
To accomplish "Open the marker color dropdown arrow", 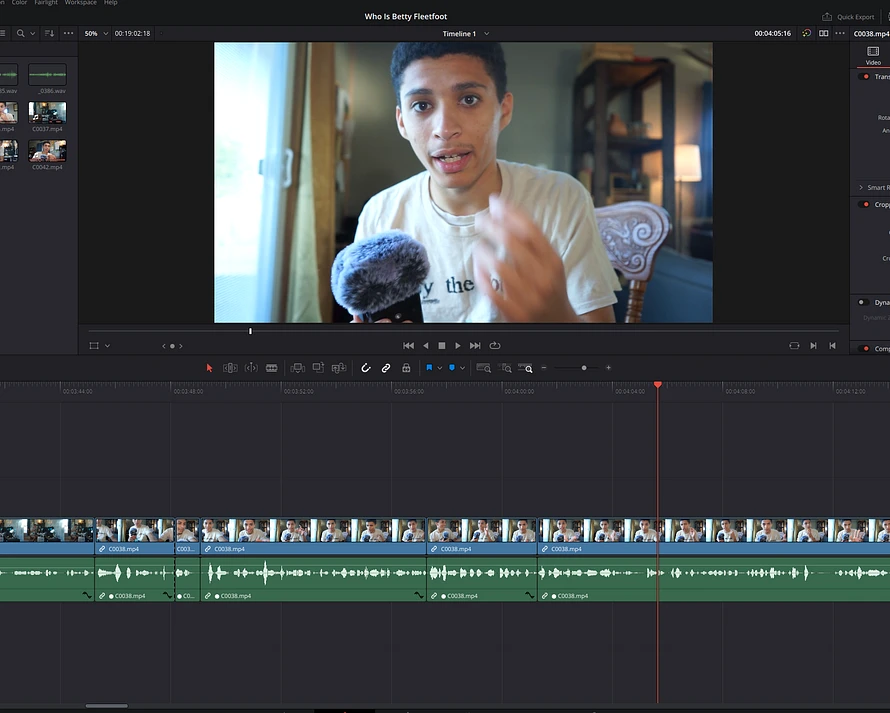I will tap(463, 368).
